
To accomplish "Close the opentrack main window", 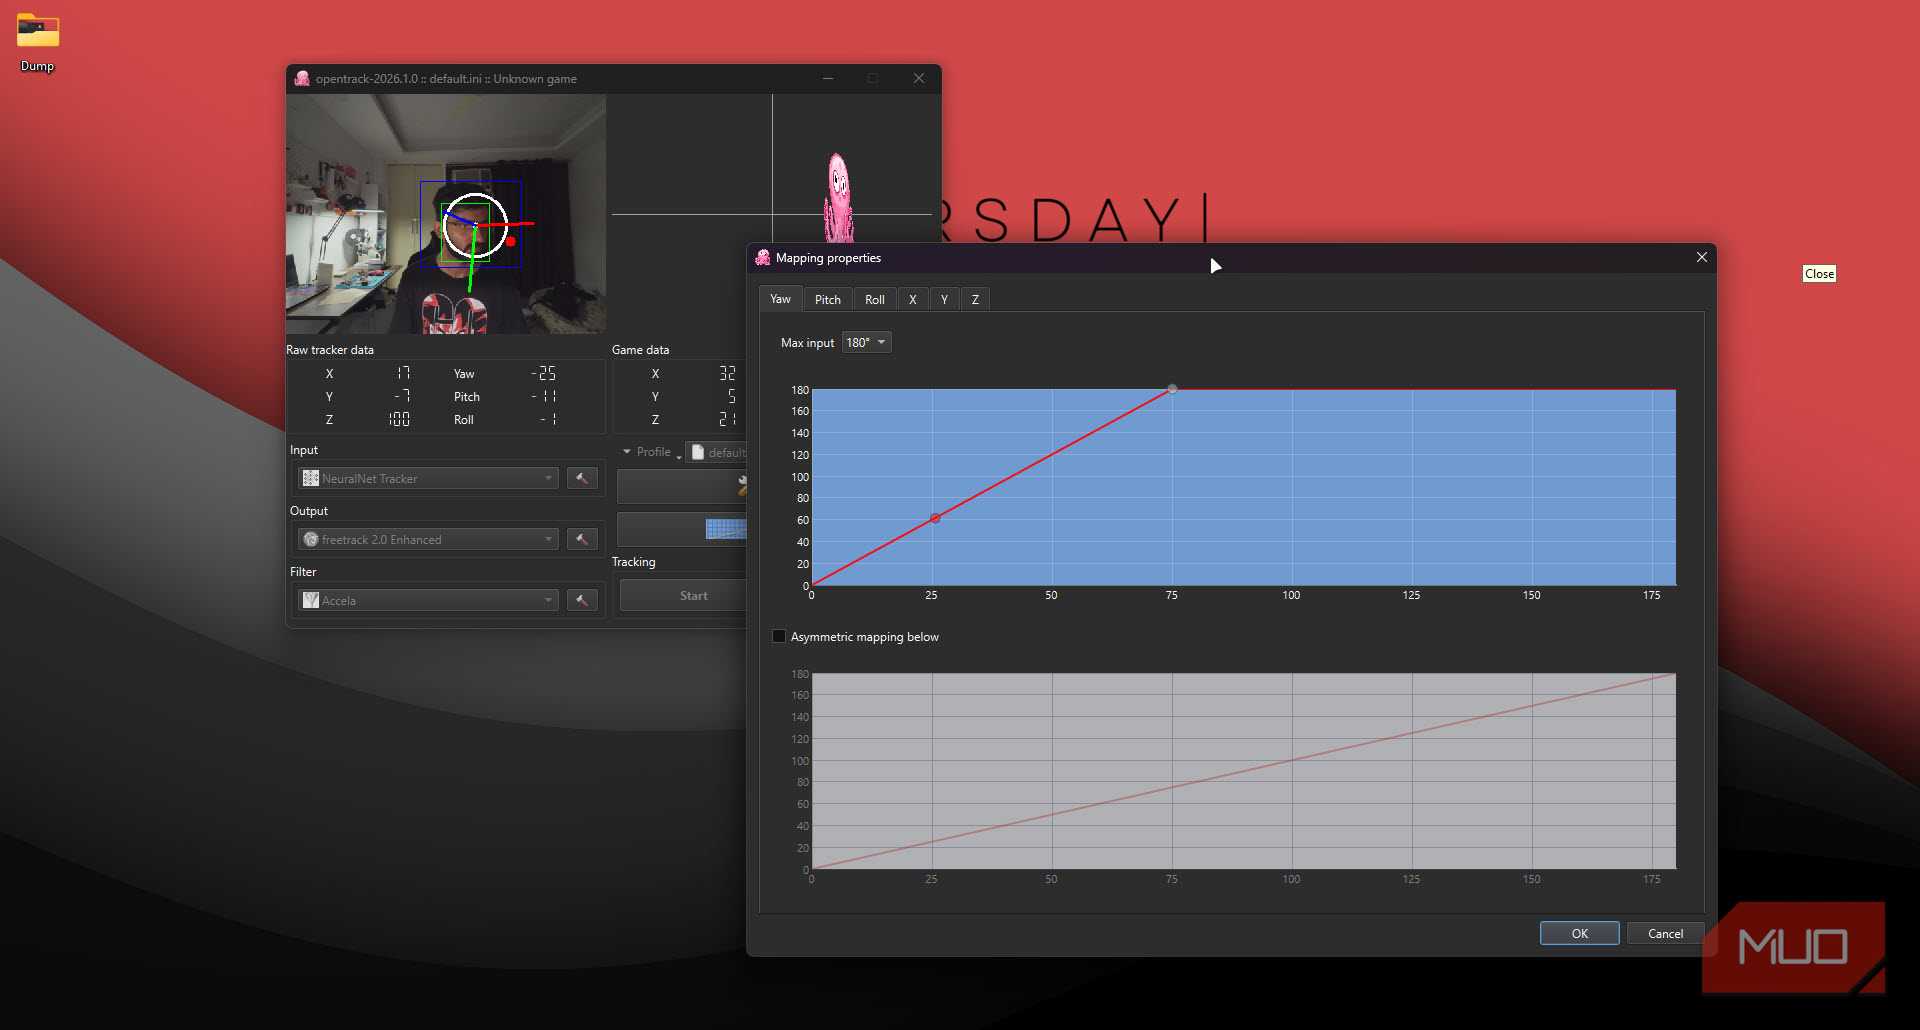I will (x=918, y=78).
